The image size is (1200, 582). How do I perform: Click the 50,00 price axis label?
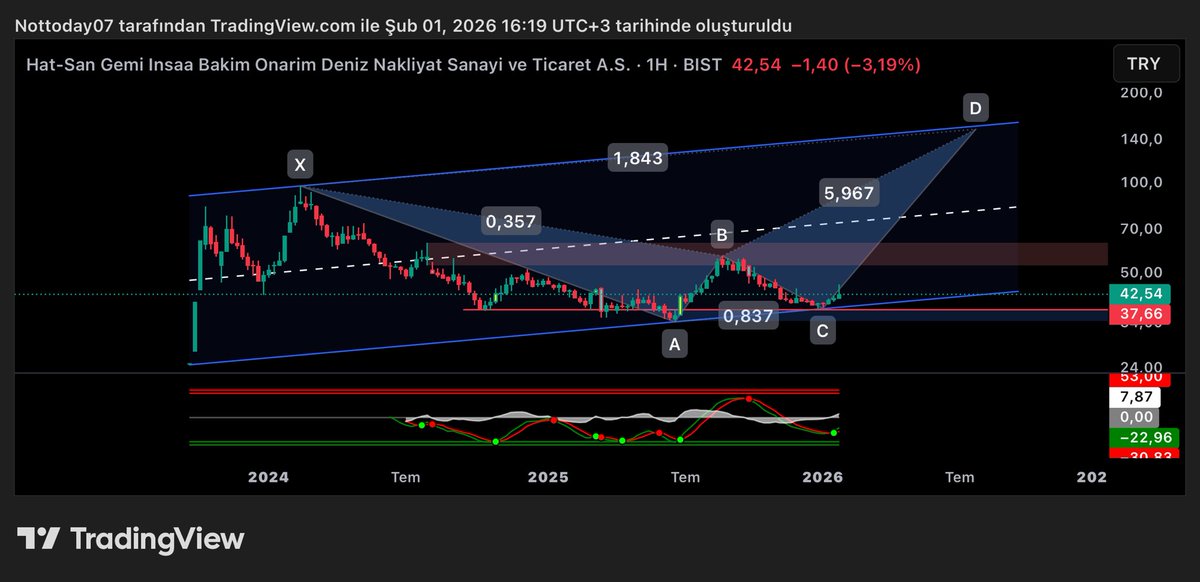[x=1141, y=273]
